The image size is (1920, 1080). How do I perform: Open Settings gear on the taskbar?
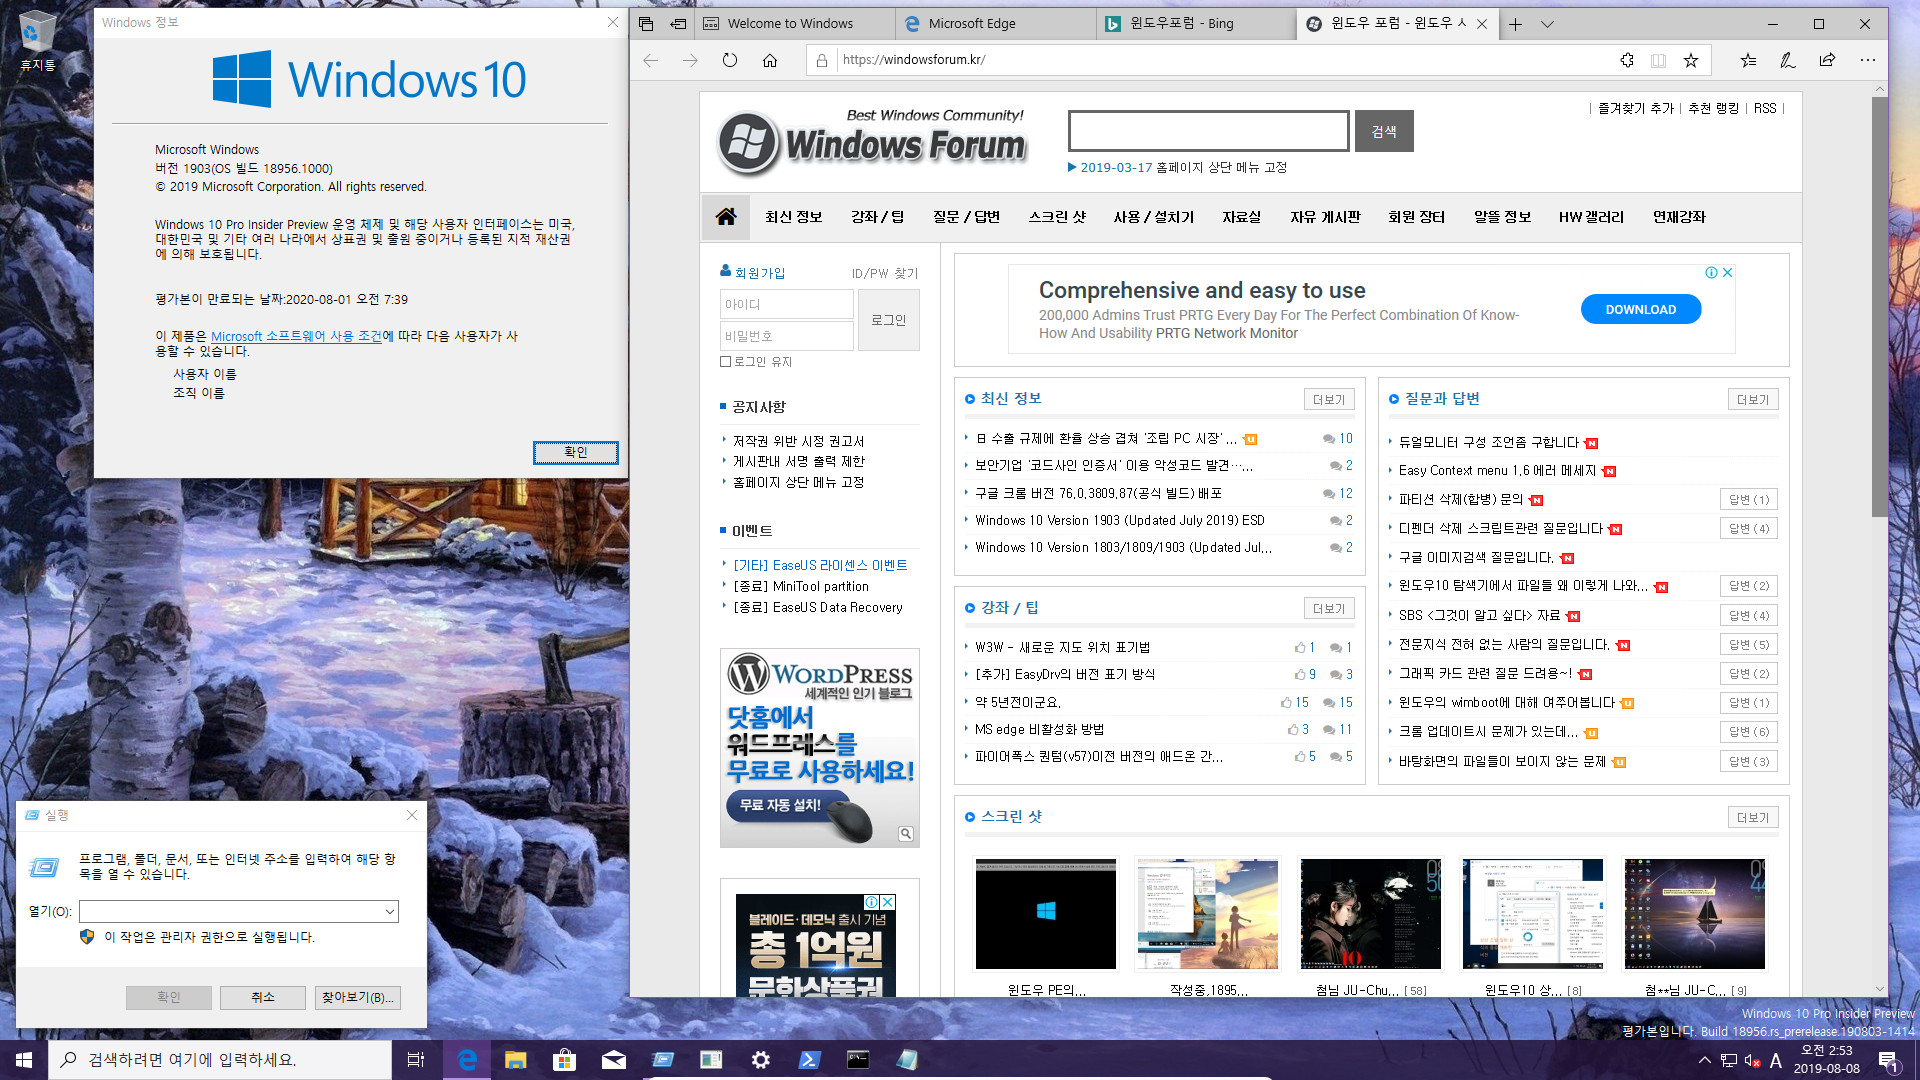tap(760, 1060)
